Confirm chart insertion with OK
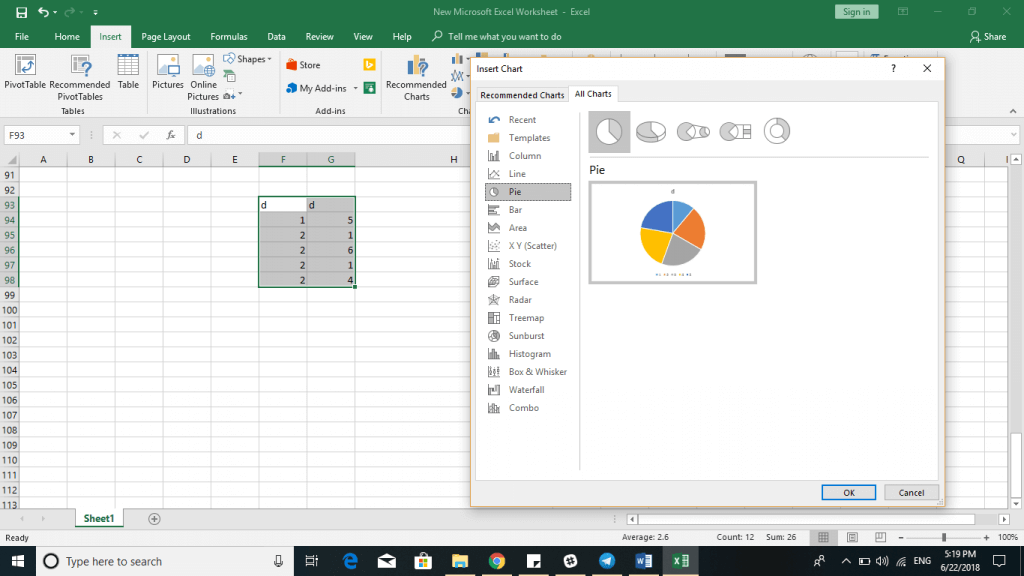 coord(848,492)
